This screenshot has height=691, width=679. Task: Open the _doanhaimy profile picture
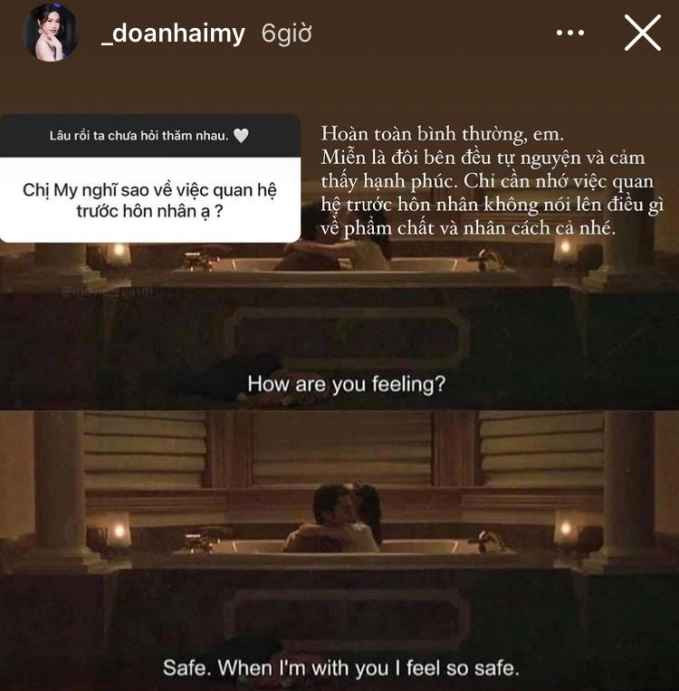(51, 32)
